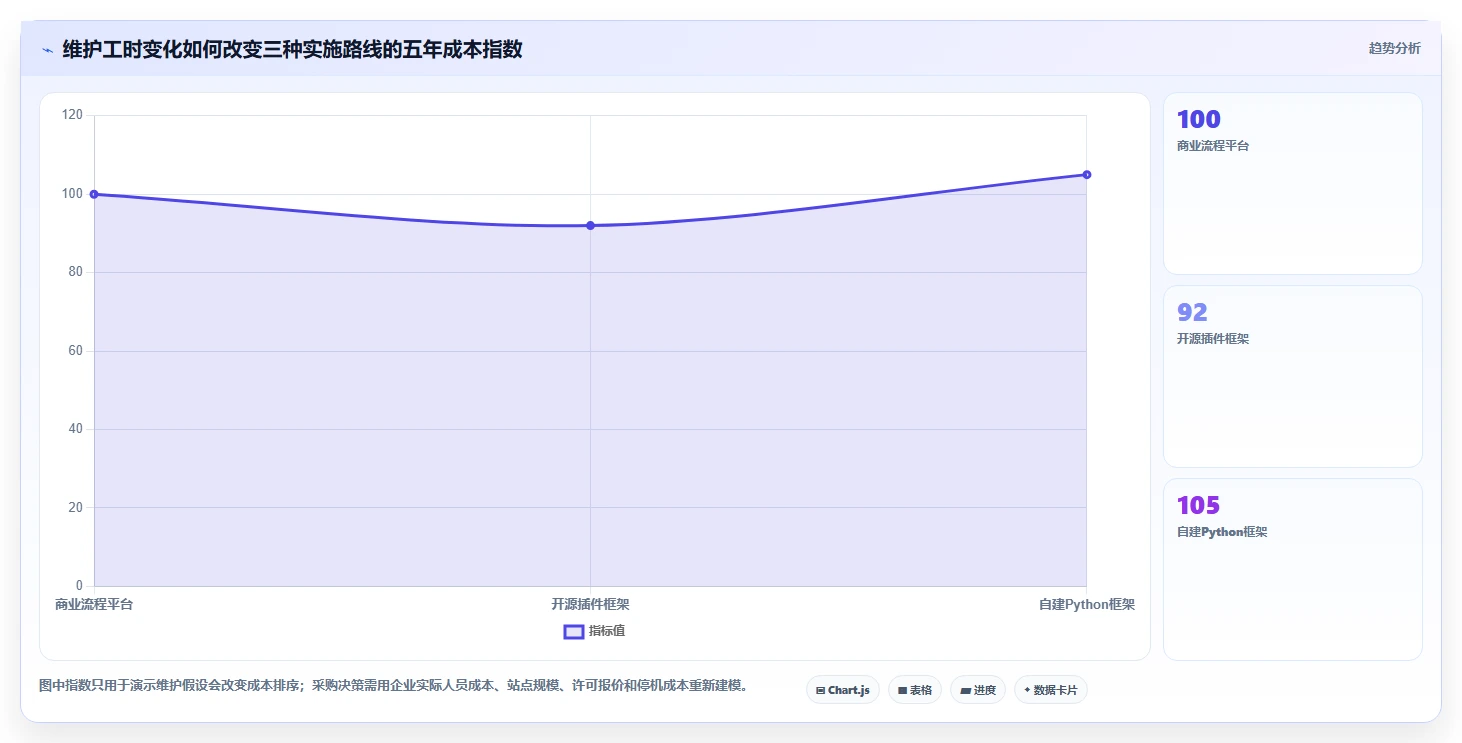Screen dimensions: 1462x743
Task: Click the y-axis value 20
Action: tap(75, 508)
